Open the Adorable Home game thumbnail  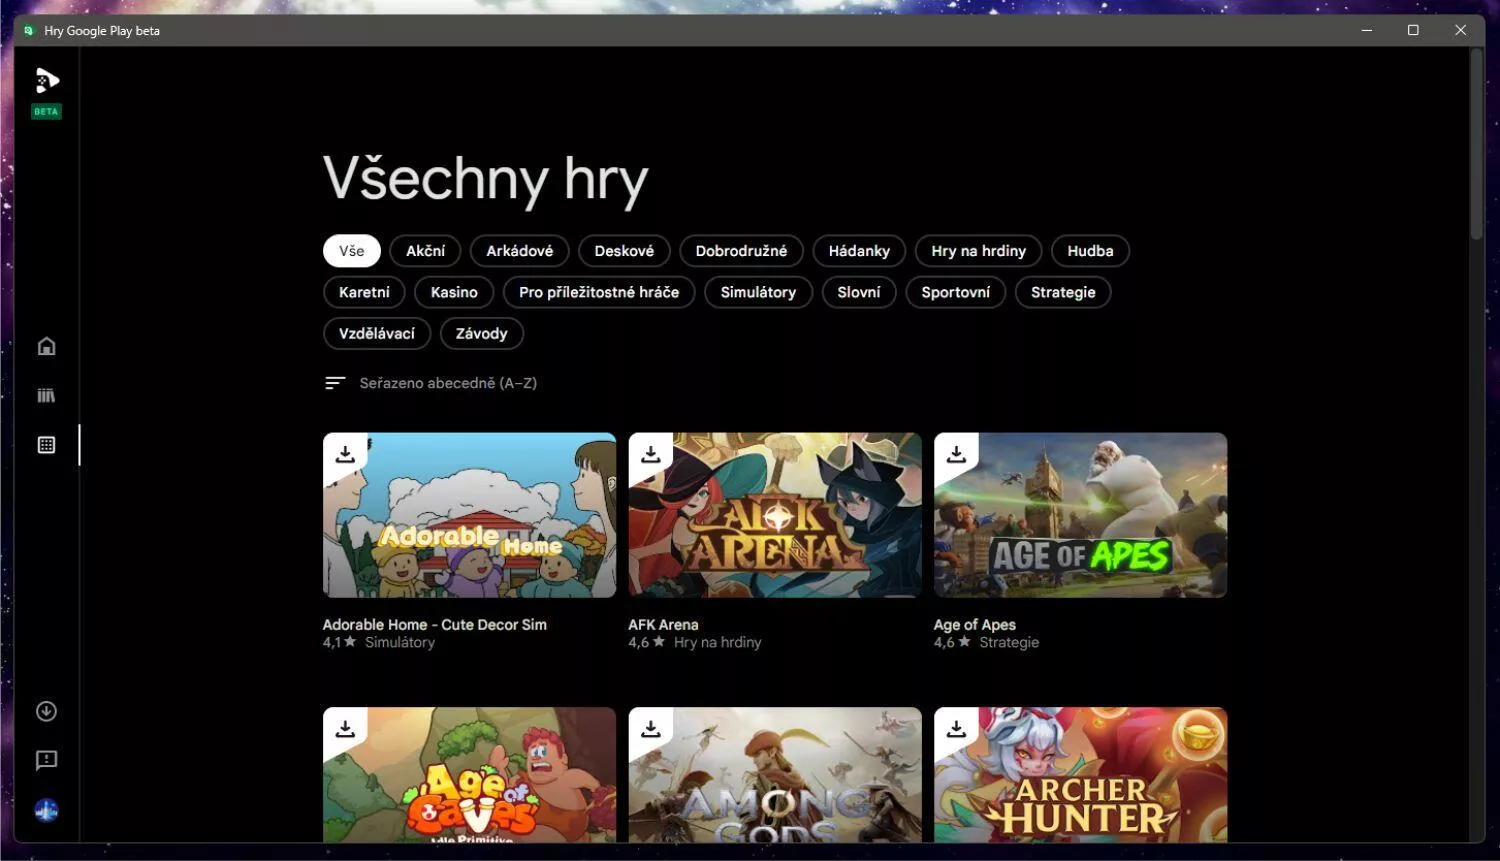click(x=469, y=515)
